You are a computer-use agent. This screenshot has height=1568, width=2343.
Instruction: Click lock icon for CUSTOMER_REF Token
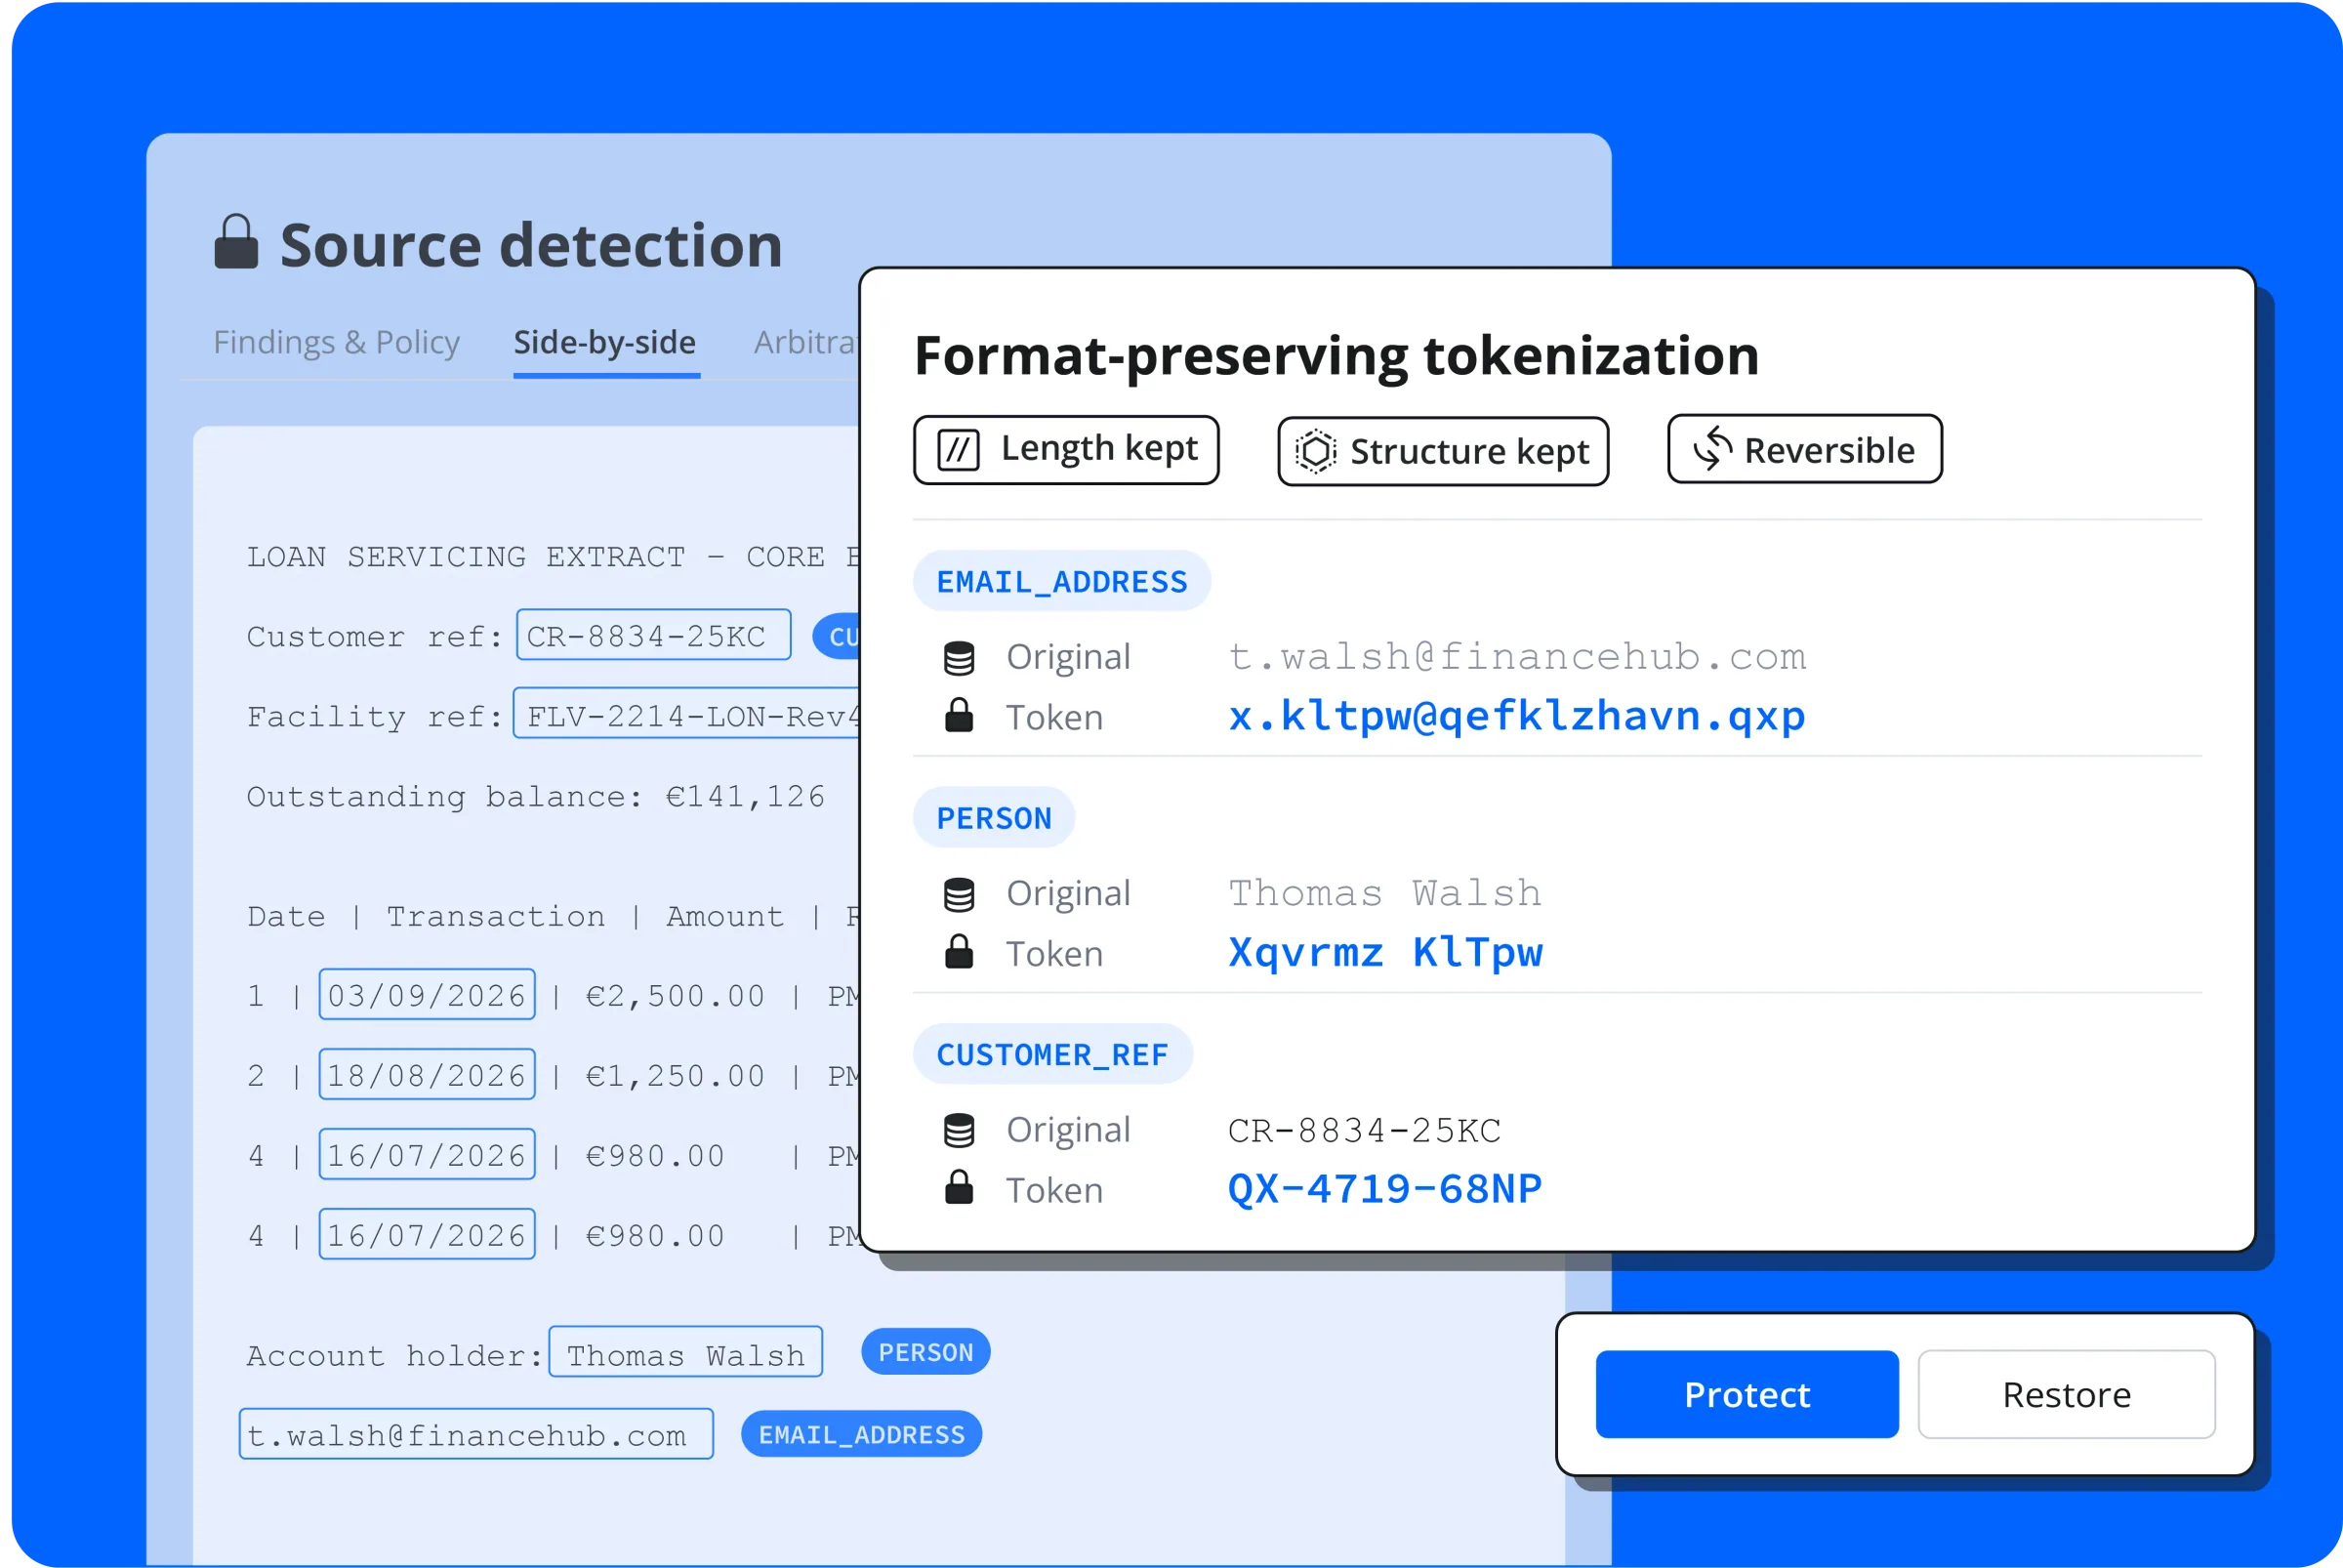[959, 1188]
